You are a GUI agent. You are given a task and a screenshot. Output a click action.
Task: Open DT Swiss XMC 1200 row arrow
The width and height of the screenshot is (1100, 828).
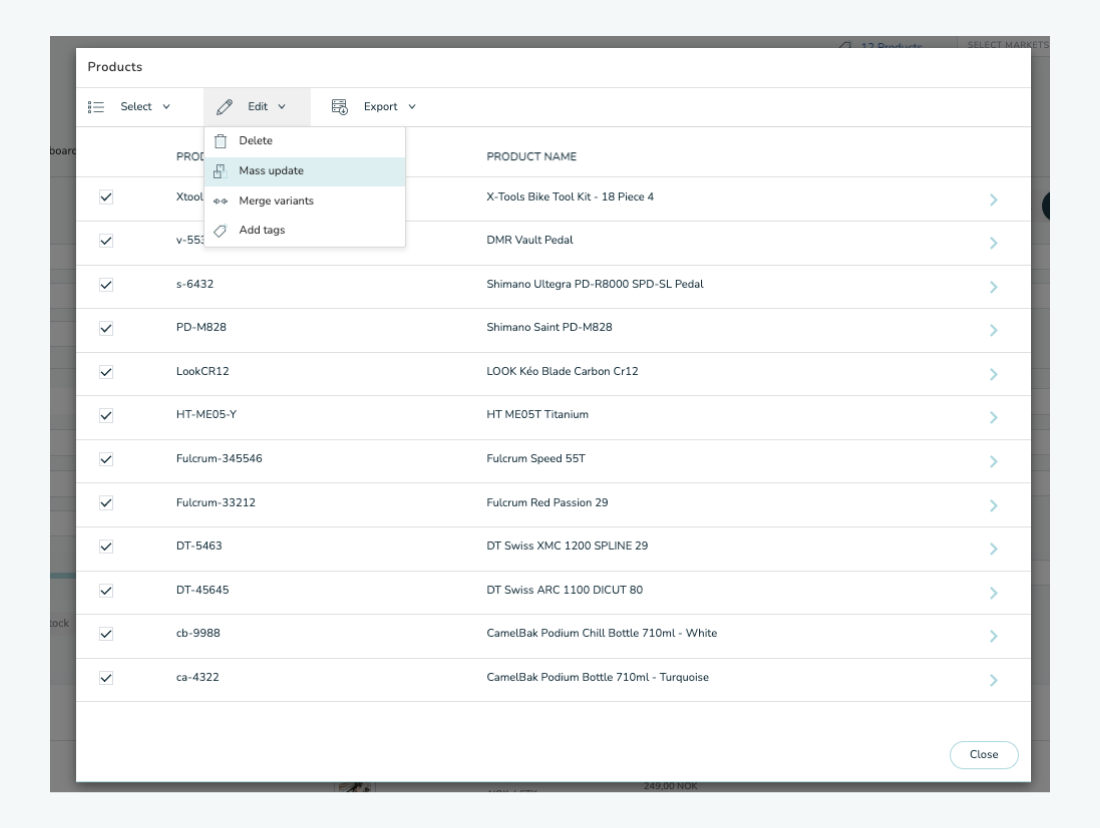coord(993,549)
